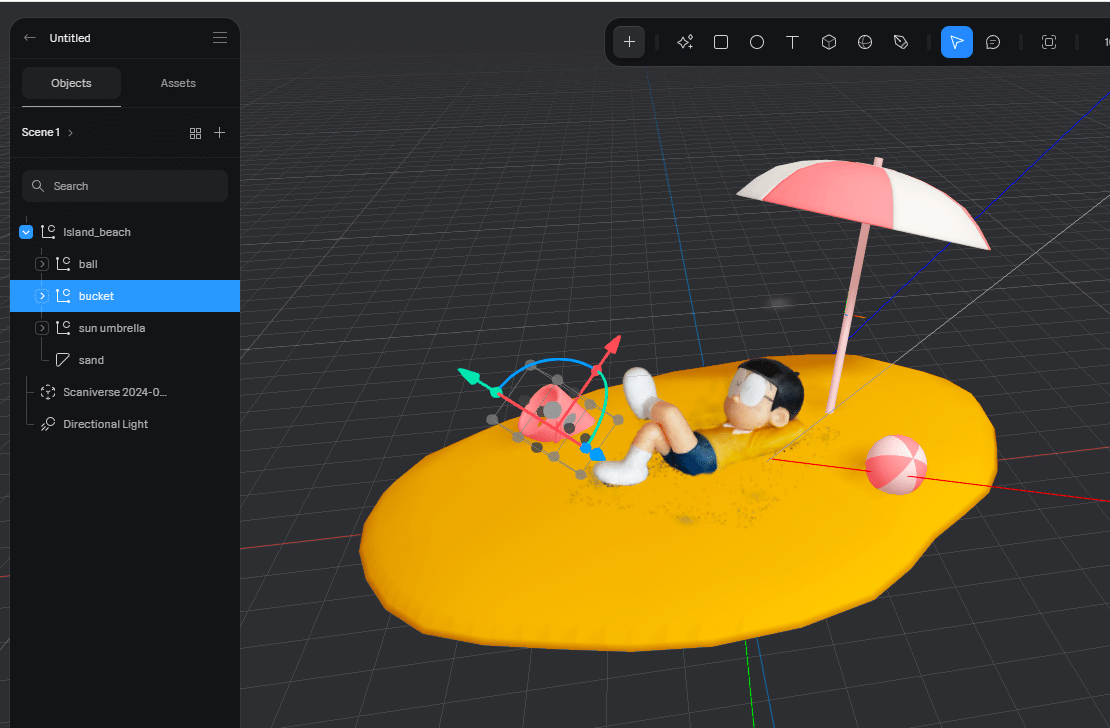The height and width of the screenshot is (728, 1110).
Task: Select the Scaniverse 2024-0... object
Action: click(125, 392)
